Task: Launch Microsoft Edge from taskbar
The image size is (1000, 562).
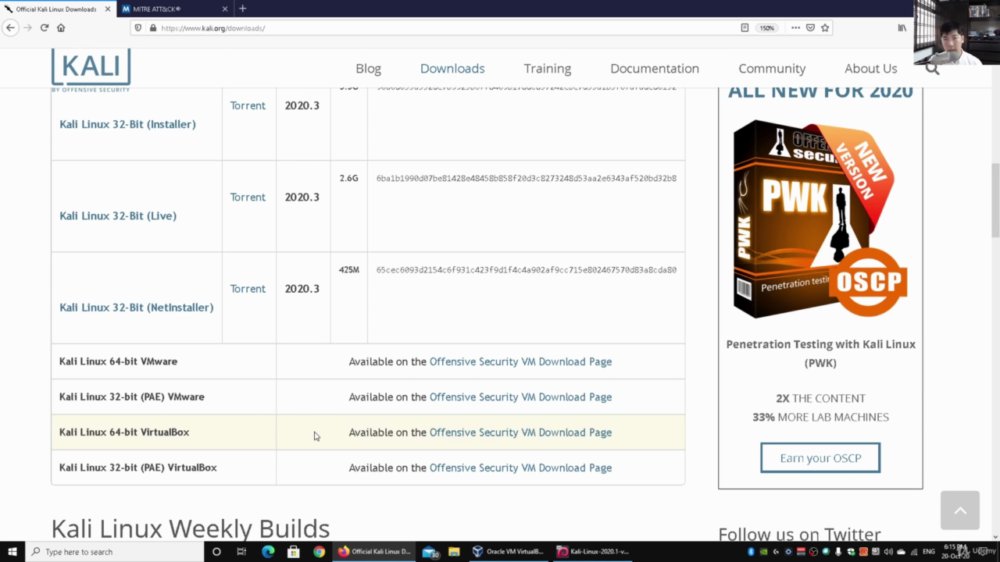Action: tap(268, 552)
